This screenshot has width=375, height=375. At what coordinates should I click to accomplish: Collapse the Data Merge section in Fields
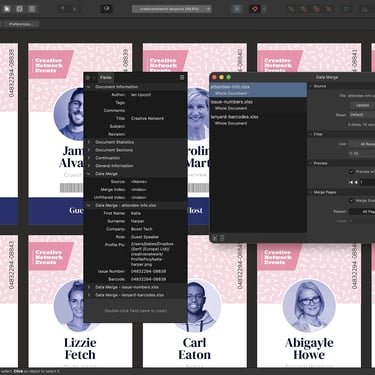pos(89,174)
